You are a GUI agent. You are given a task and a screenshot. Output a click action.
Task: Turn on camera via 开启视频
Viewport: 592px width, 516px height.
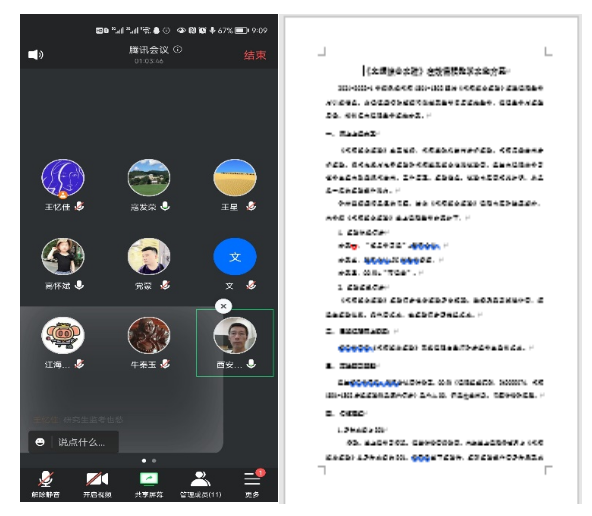pyautogui.click(x=97, y=484)
